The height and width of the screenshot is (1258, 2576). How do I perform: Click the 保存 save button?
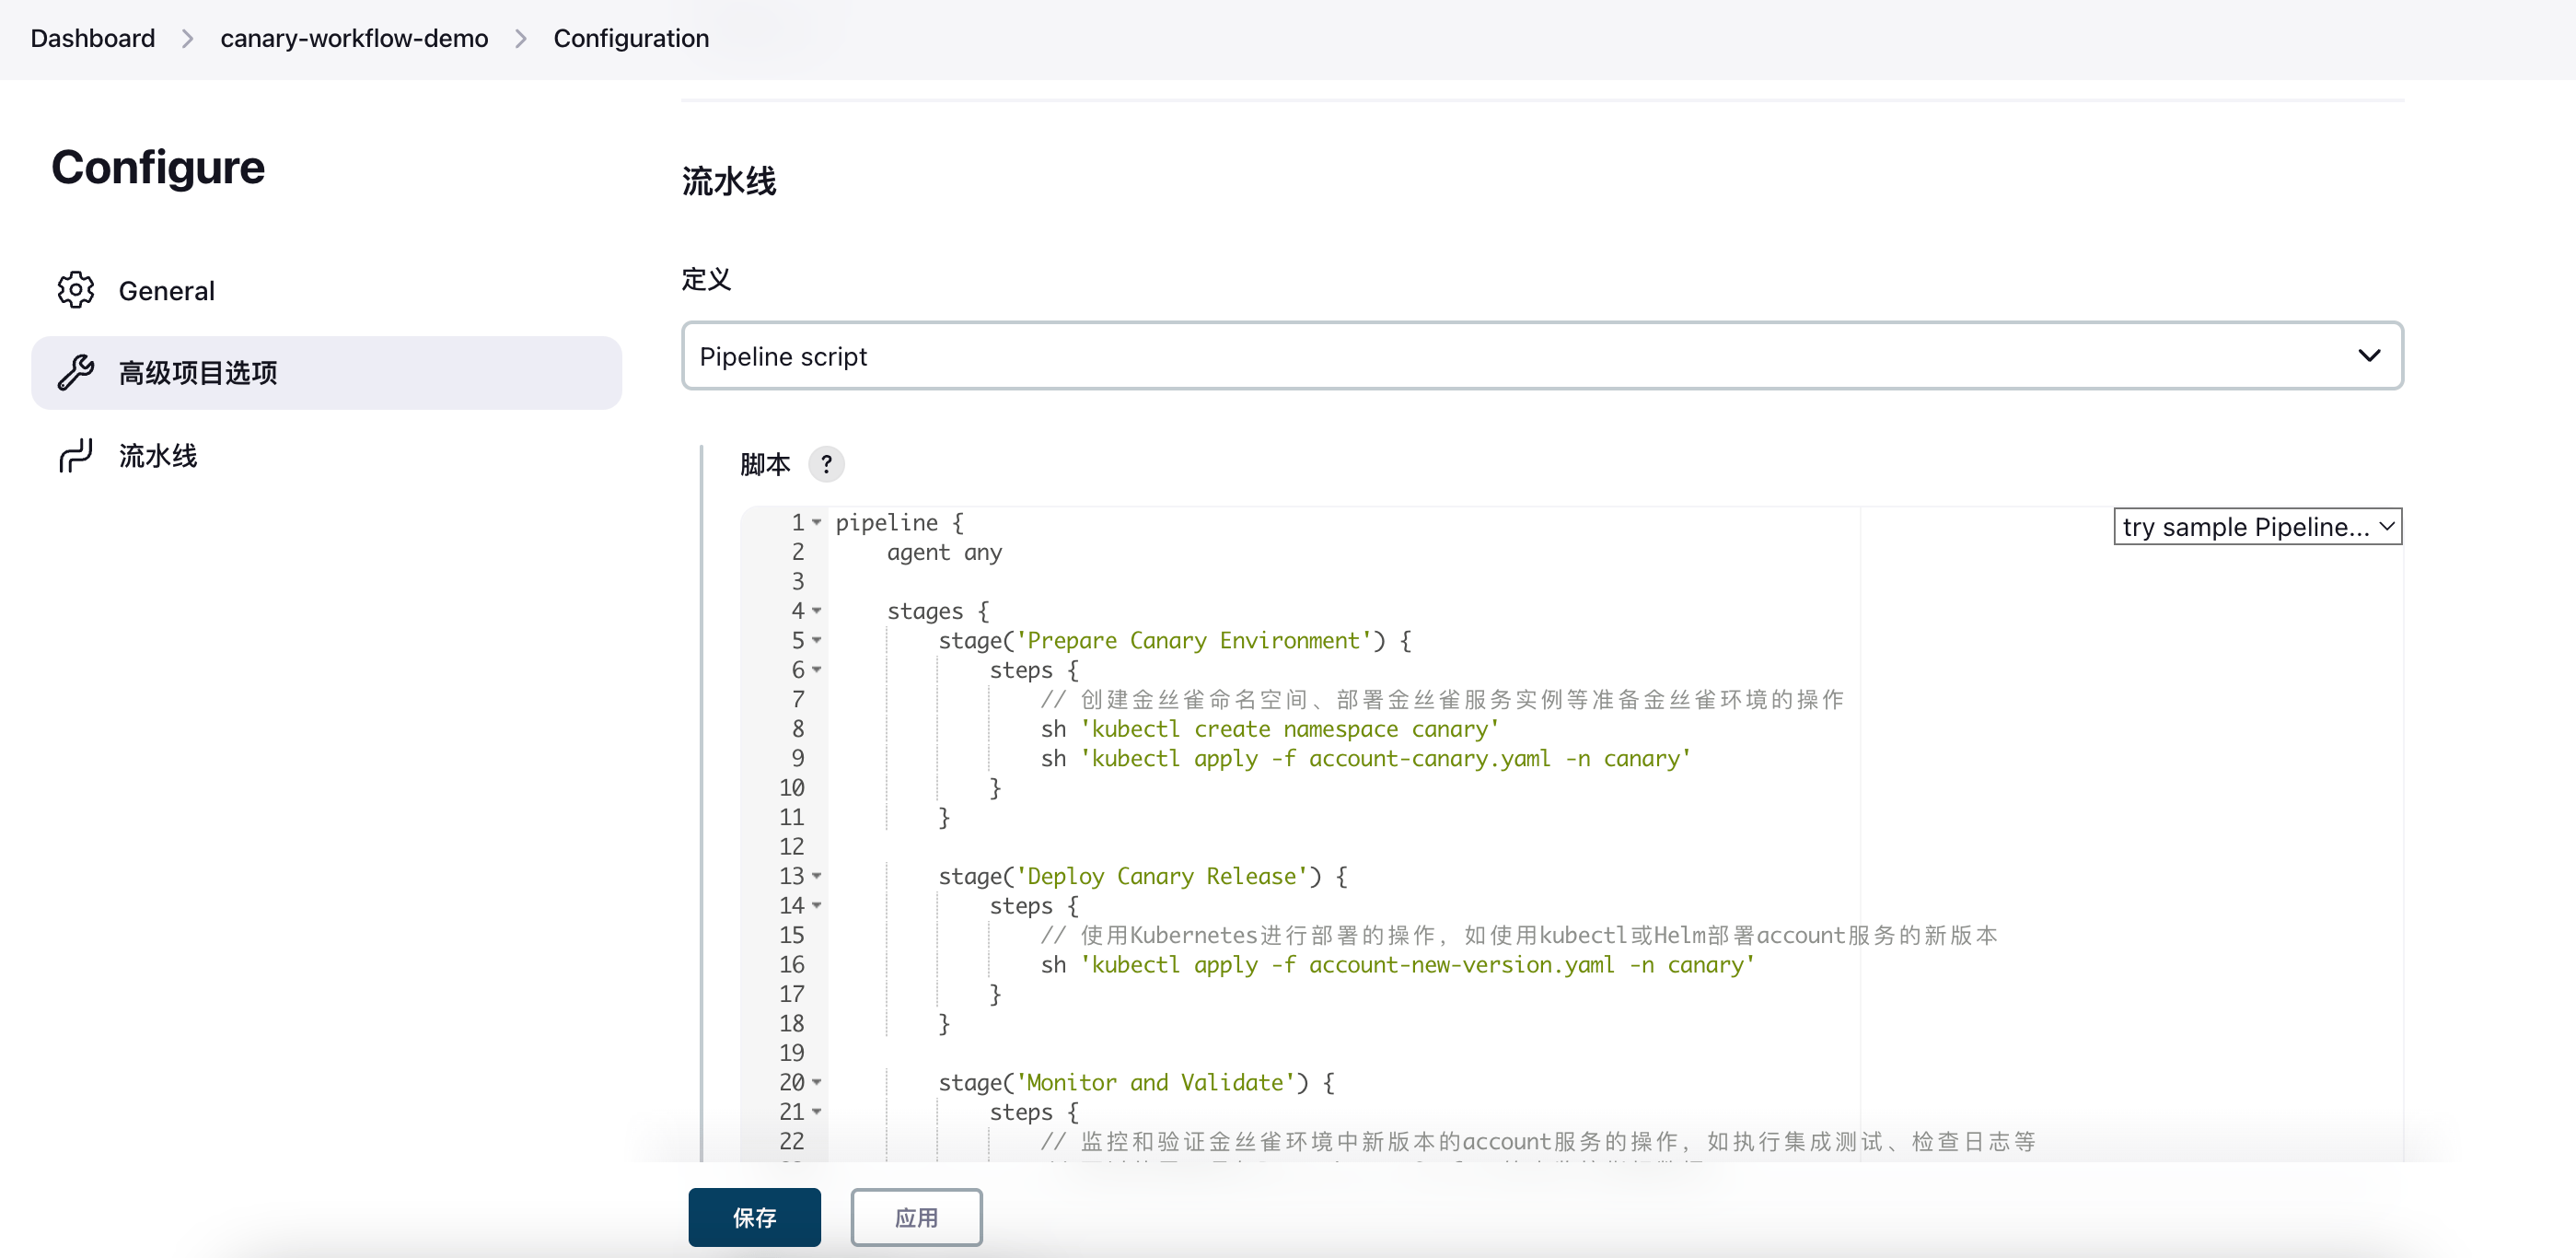(754, 1217)
